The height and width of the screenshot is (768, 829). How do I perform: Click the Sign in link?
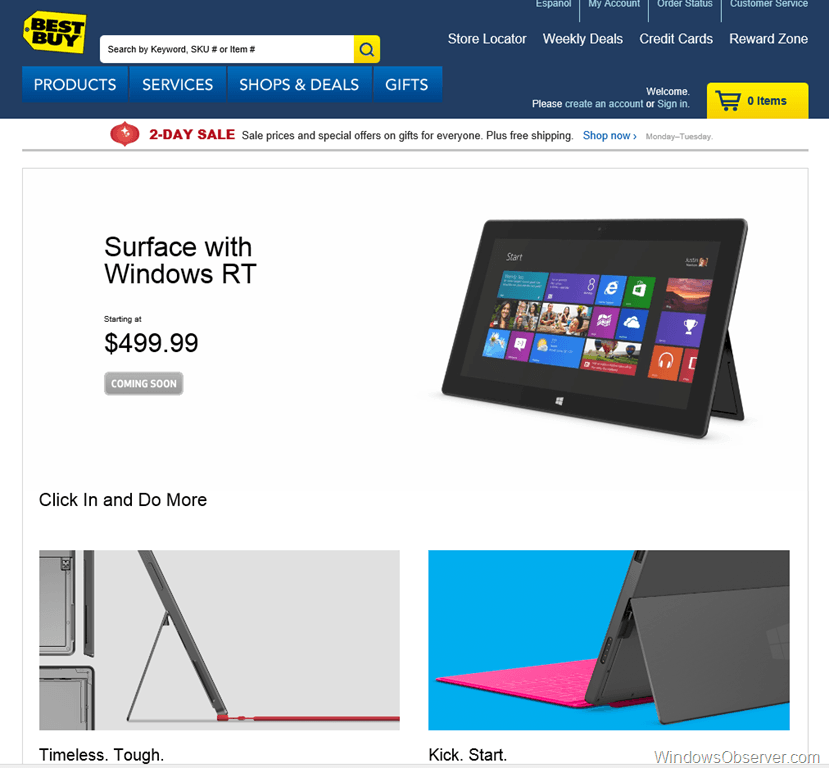point(673,104)
